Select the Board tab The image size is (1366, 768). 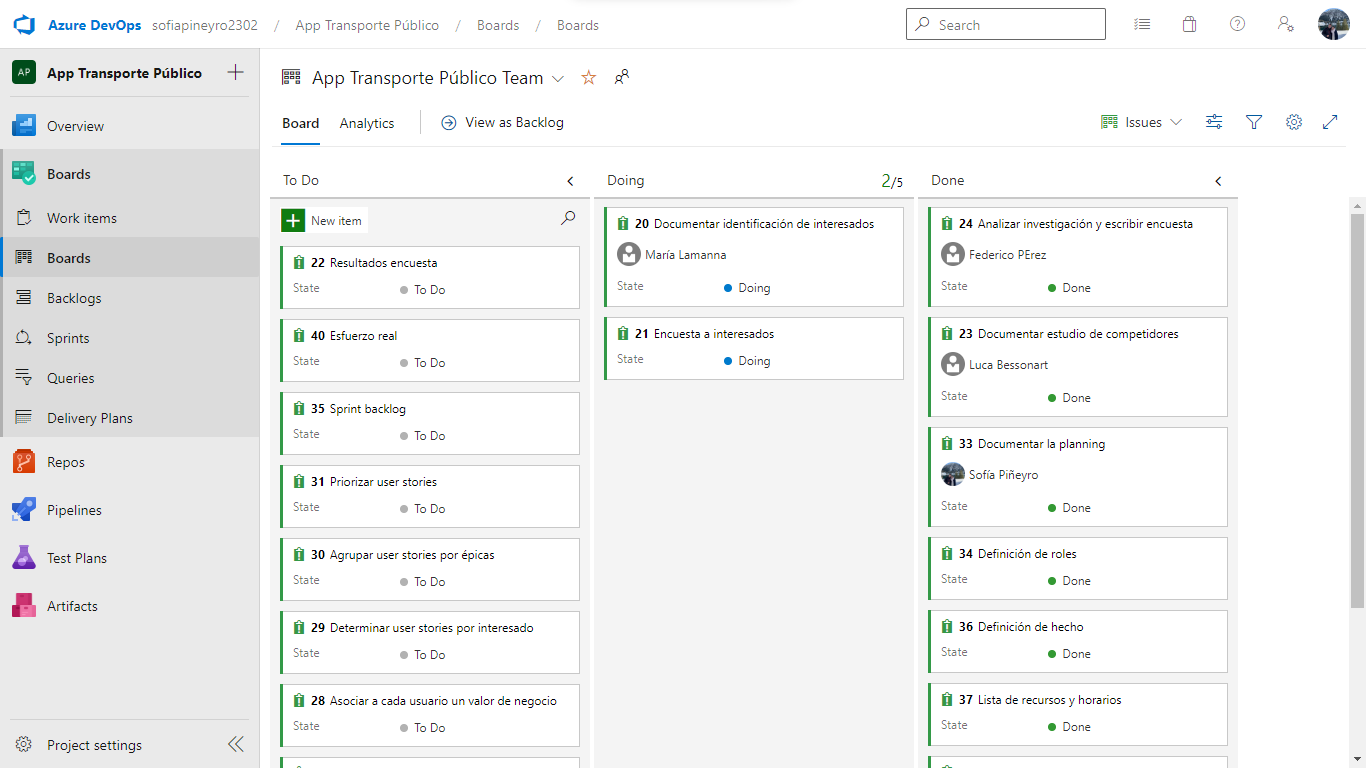[300, 122]
